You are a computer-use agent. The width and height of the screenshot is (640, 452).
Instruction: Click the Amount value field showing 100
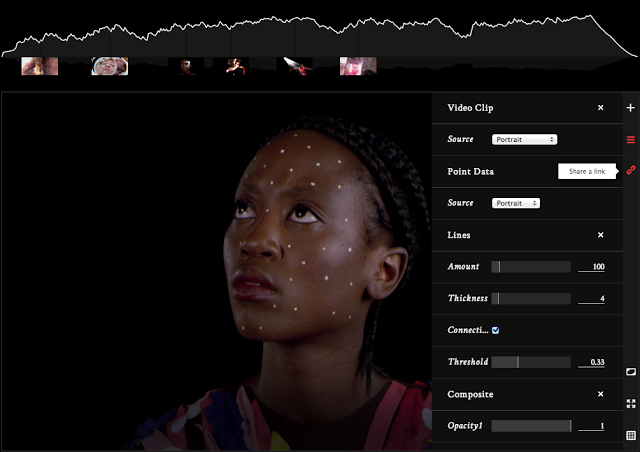click(x=592, y=267)
